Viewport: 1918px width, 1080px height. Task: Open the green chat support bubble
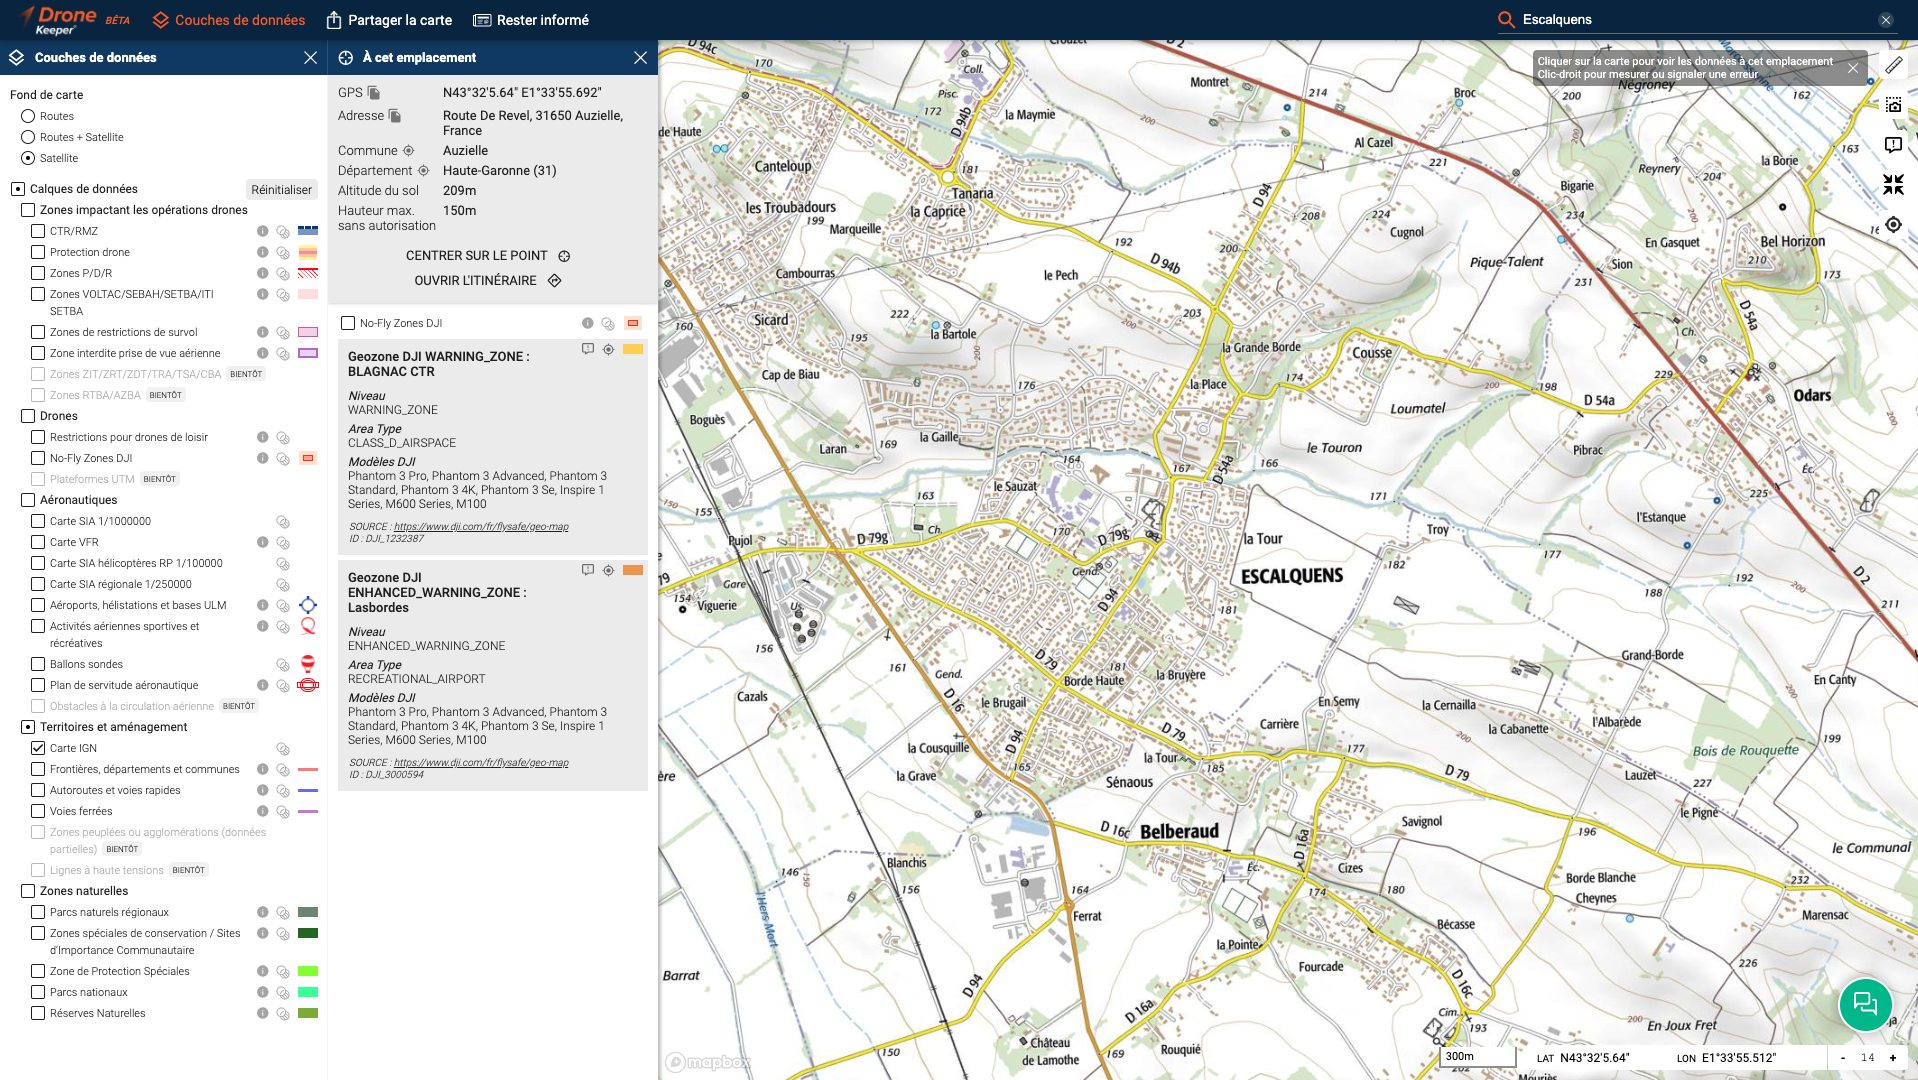click(x=1865, y=1003)
